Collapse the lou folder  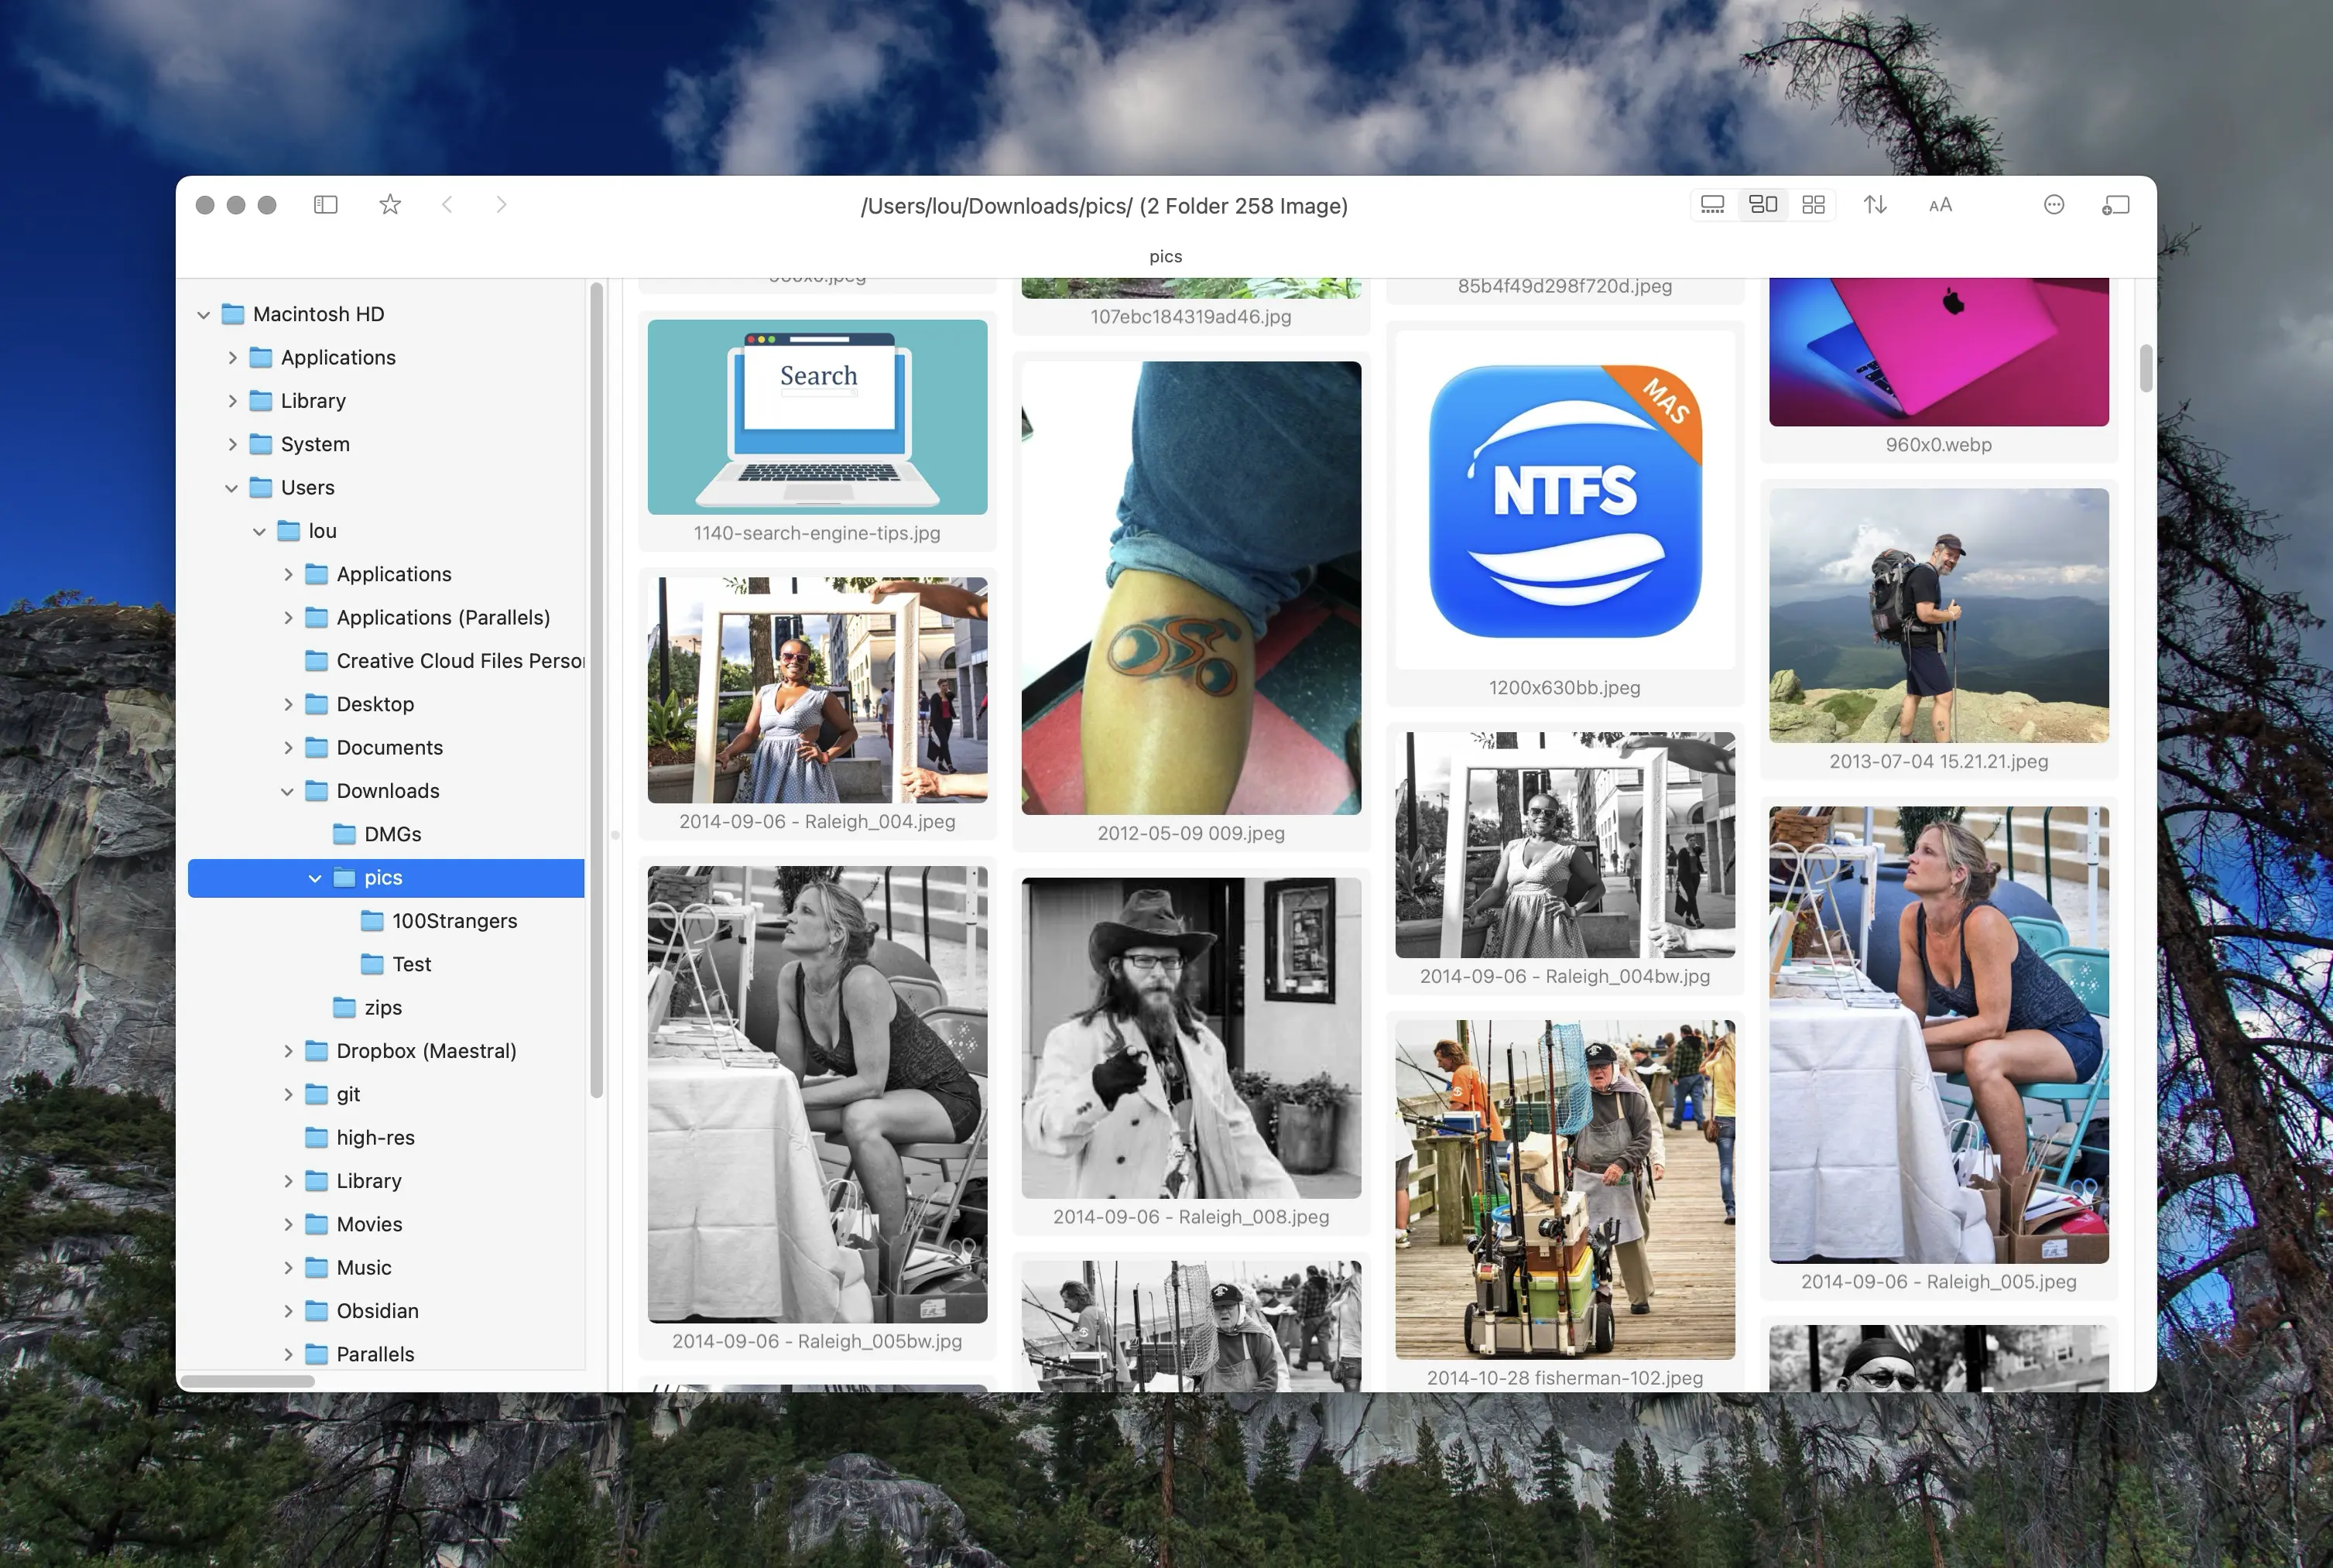[x=260, y=531]
